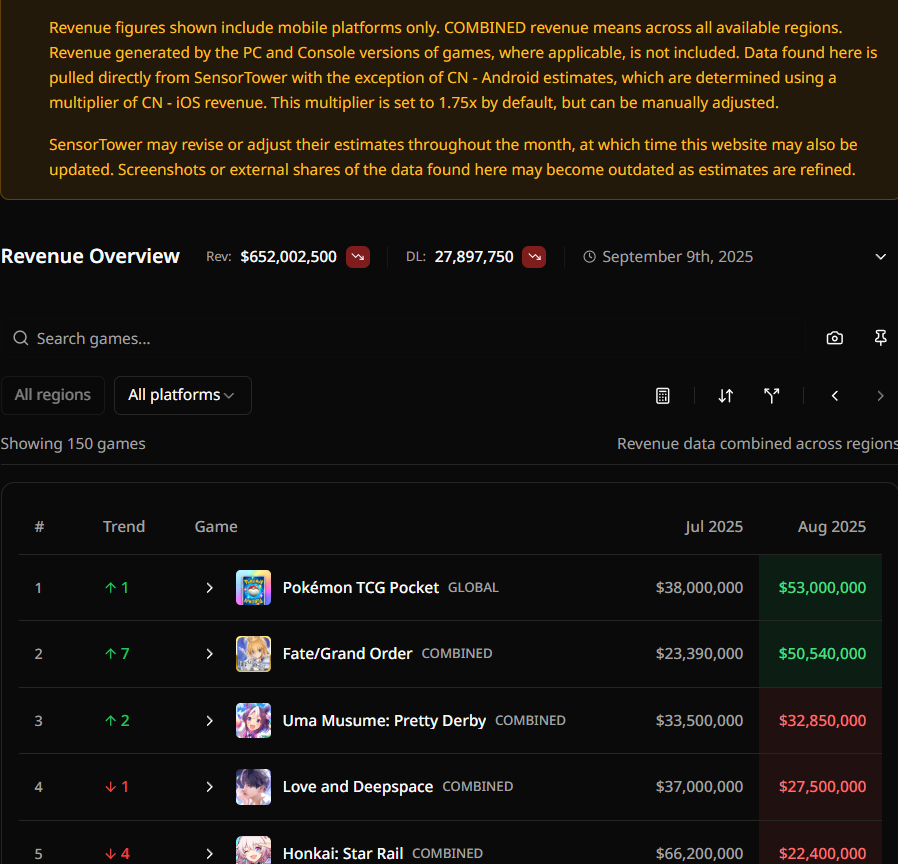Click the camera screenshot icon

[834, 338]
